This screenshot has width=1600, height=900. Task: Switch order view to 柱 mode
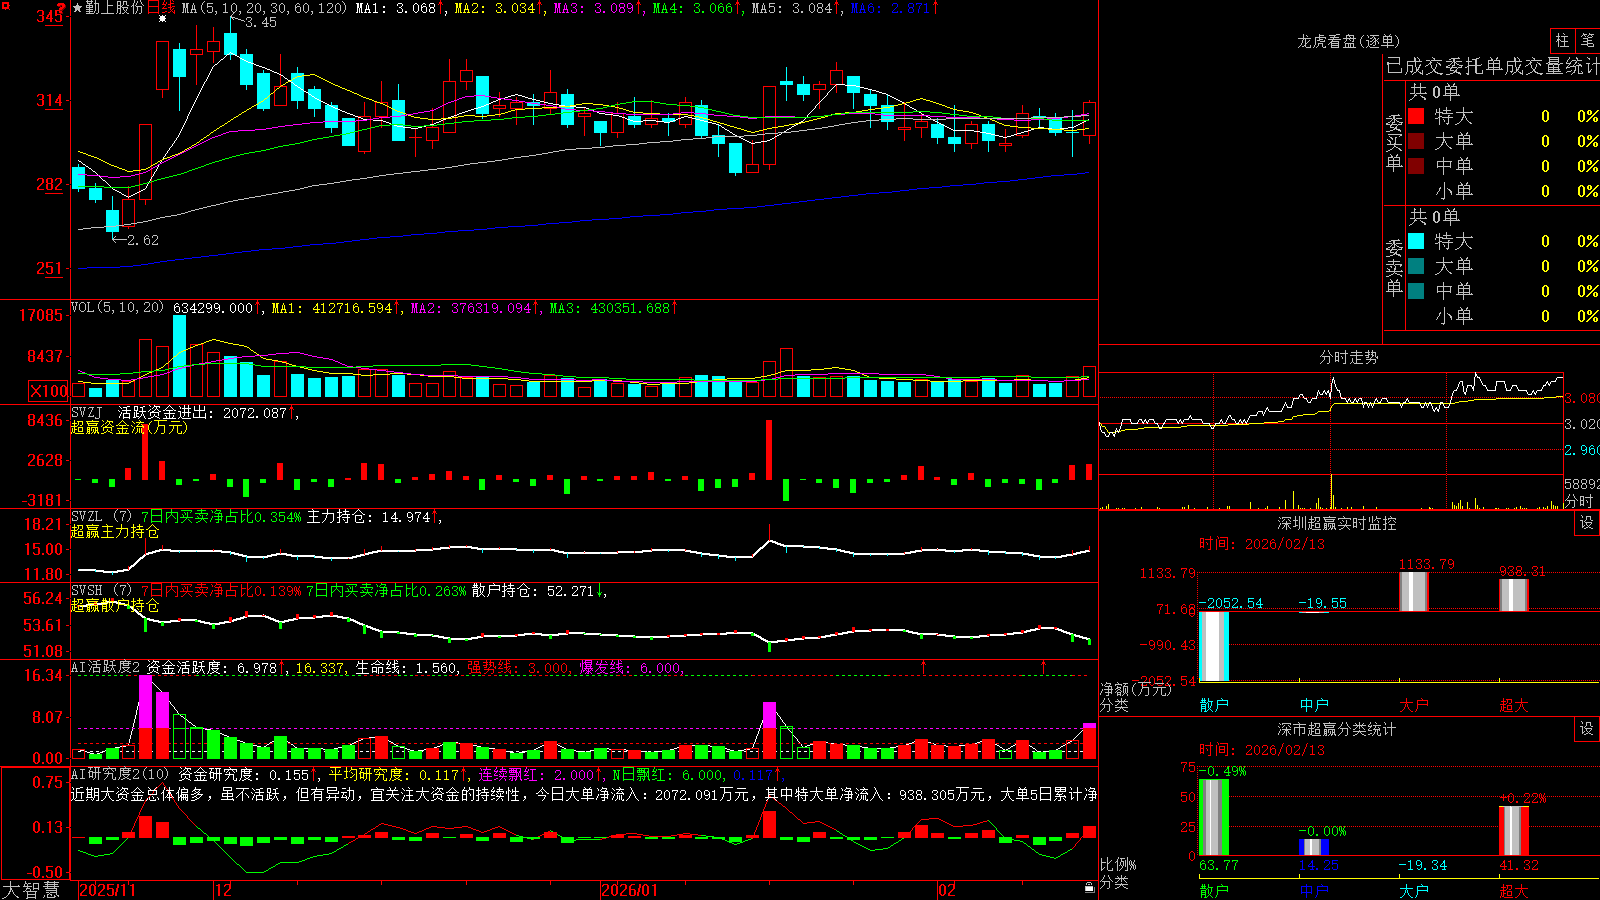tap(1562, 40)
